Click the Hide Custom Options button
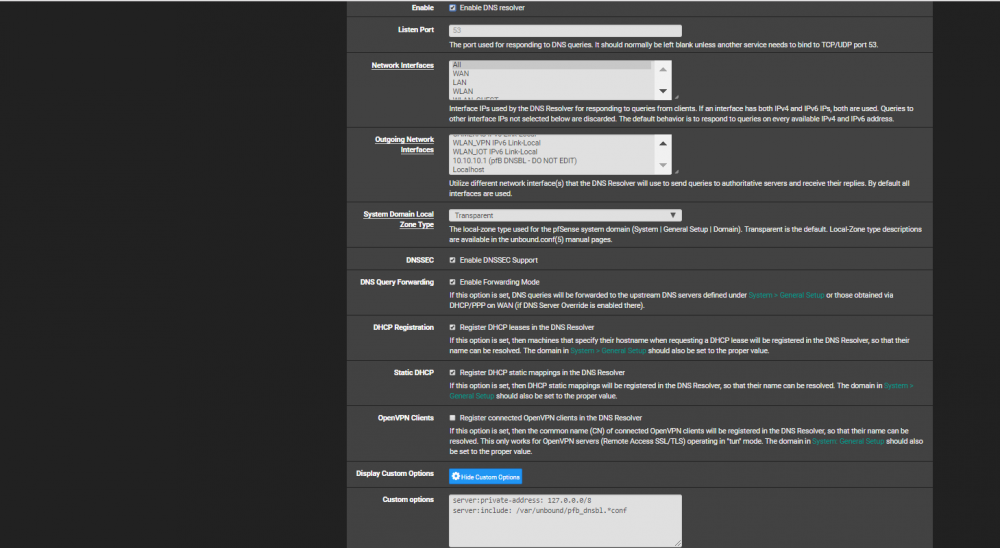The height and width of the screenshot is (548, 1000). point(485,477)
